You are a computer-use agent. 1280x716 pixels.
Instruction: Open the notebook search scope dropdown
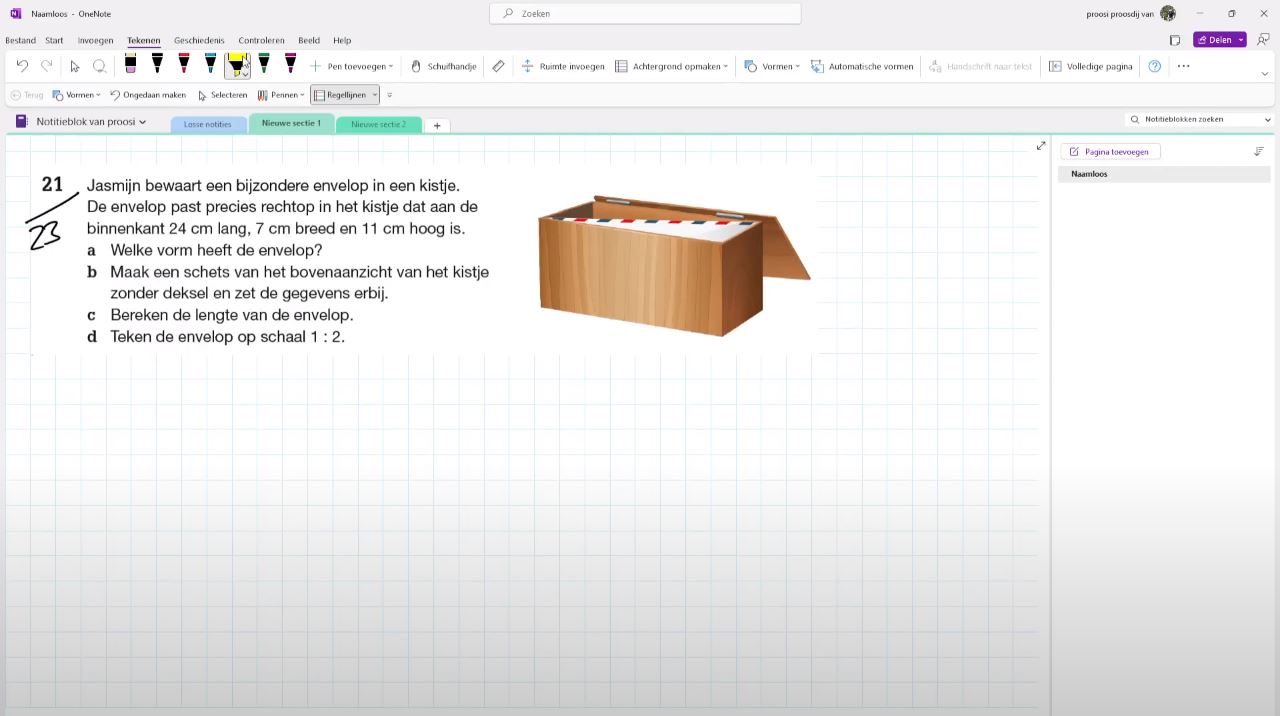1268,119
